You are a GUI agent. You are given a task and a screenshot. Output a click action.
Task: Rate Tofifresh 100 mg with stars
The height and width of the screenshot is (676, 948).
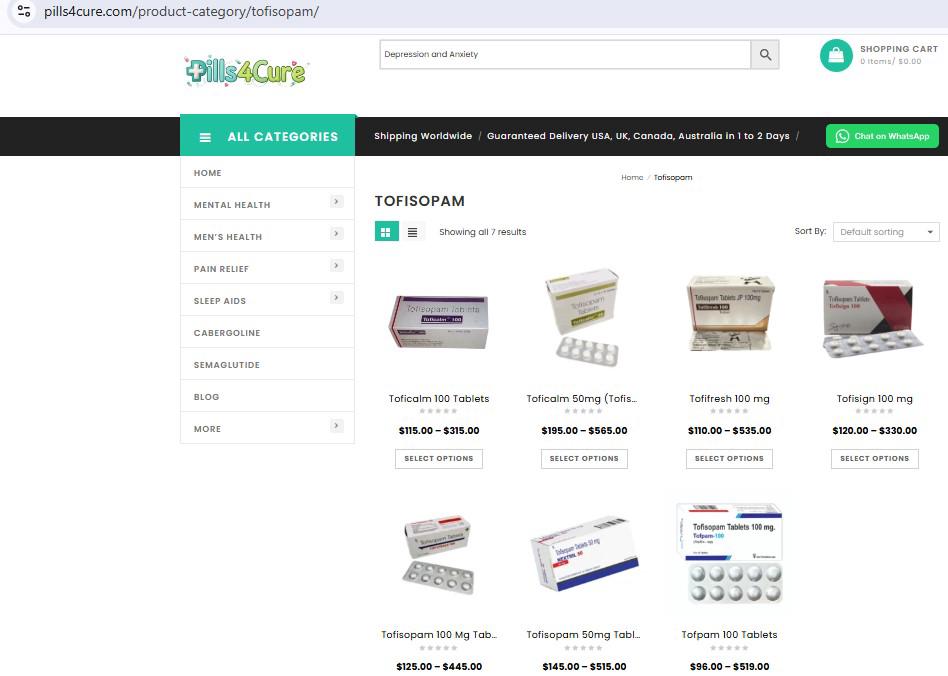click(729, 411)
